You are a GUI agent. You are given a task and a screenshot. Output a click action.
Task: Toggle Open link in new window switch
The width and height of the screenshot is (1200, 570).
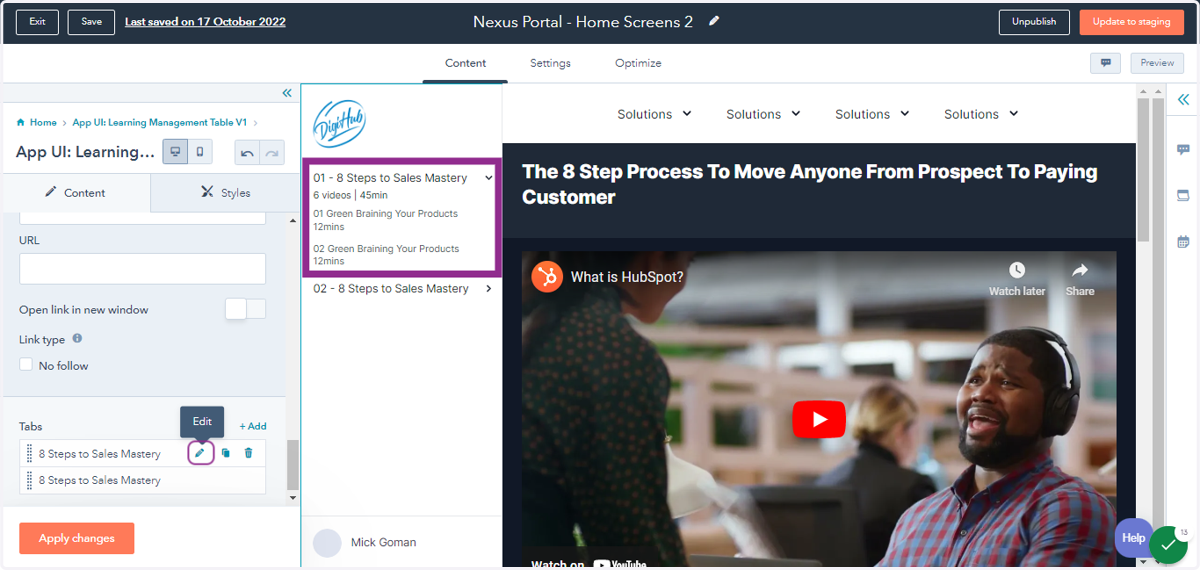pyautogui.click(x=246, y=309)
